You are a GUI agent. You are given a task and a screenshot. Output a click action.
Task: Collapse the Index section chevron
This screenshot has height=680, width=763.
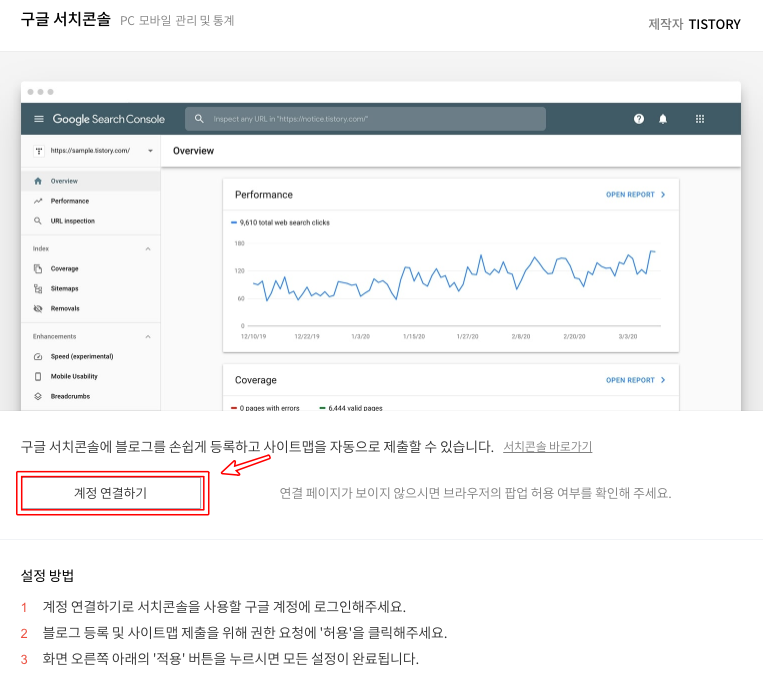(x=148, y=249)
